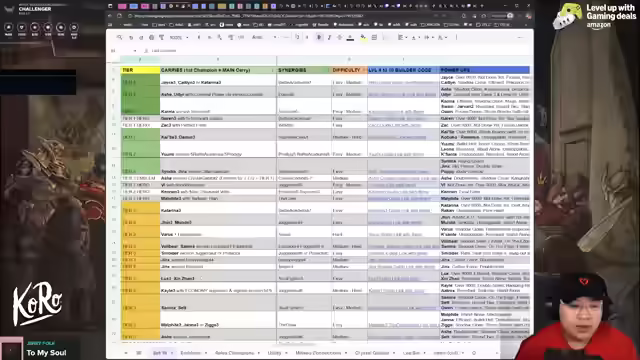The width and height of the screenshot is (640, 360).
Task: Click the search magnifier icon in Sheets toolbar
Action: 120,37
